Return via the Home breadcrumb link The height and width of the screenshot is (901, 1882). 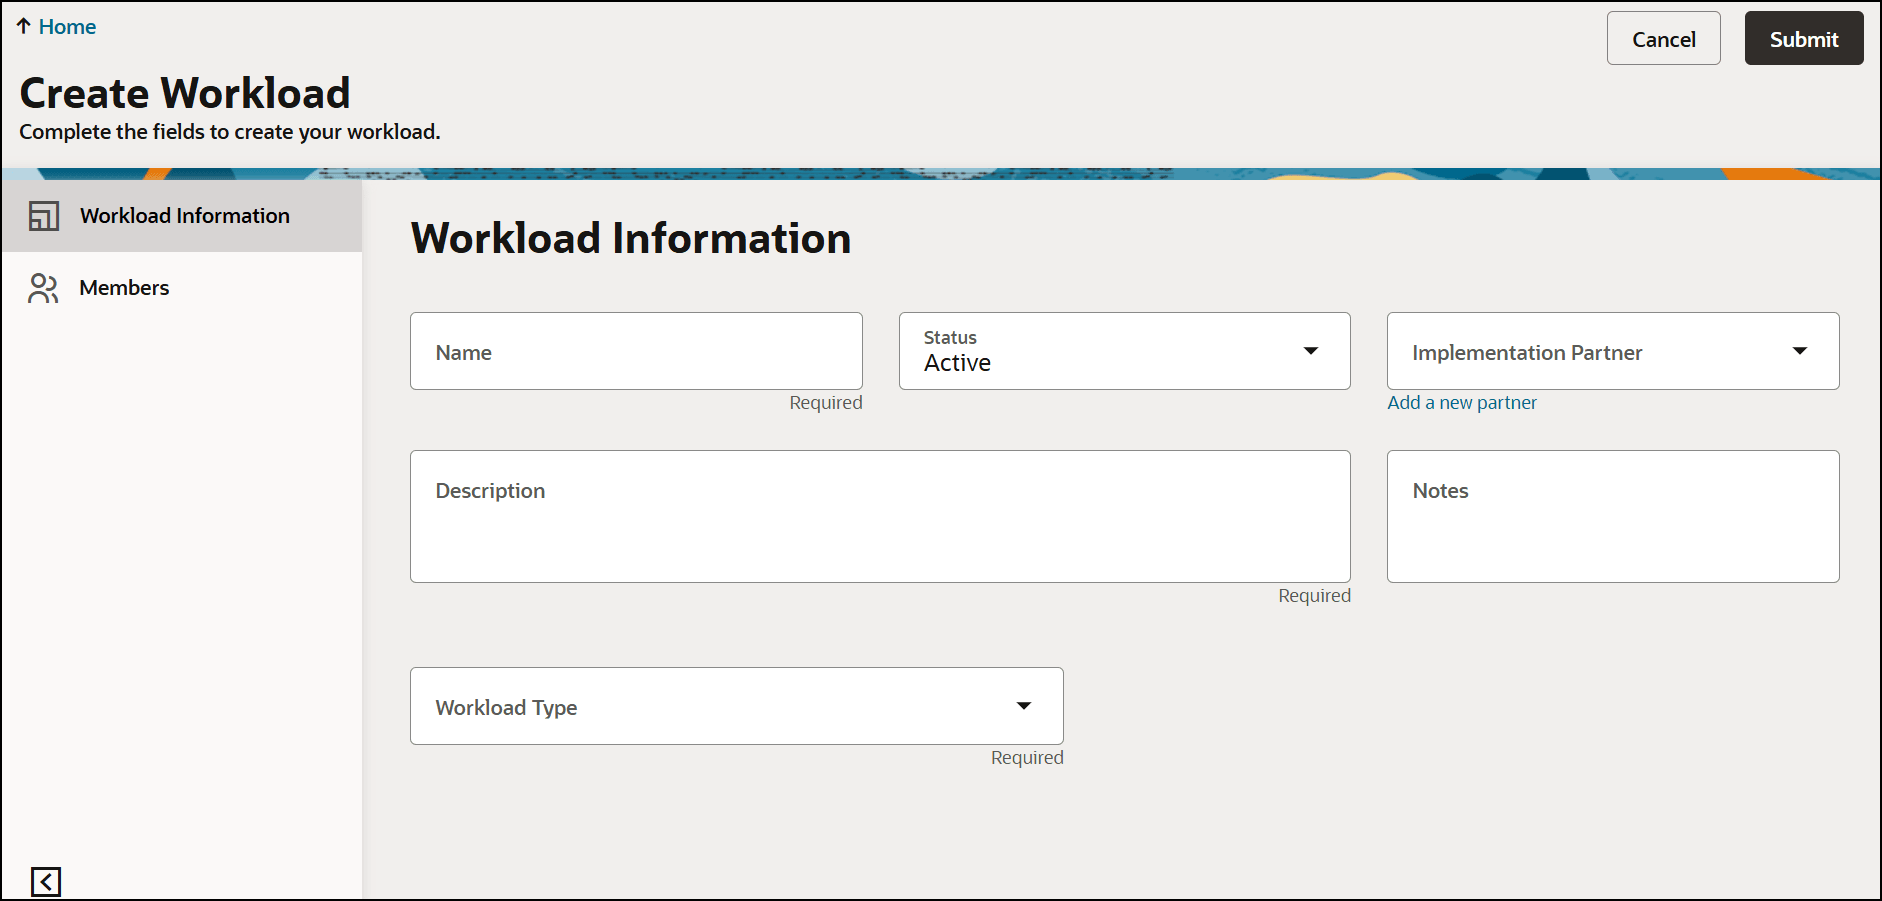tap(66, 26)
